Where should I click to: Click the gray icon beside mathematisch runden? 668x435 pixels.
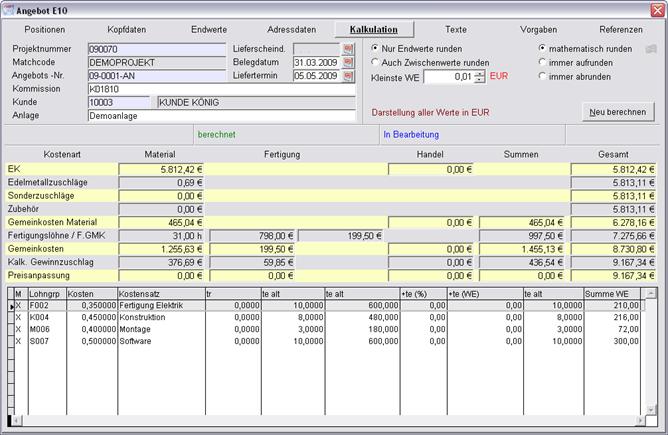650,48
